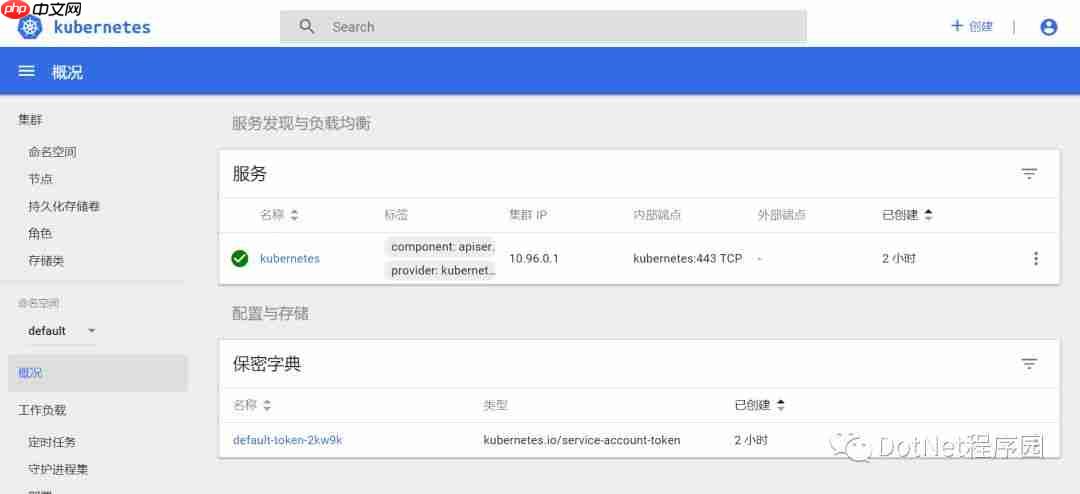Click the cluster IP 10.96.0.1
Image resolution: width=1080 pixels, height=494 pixels.
534,259
